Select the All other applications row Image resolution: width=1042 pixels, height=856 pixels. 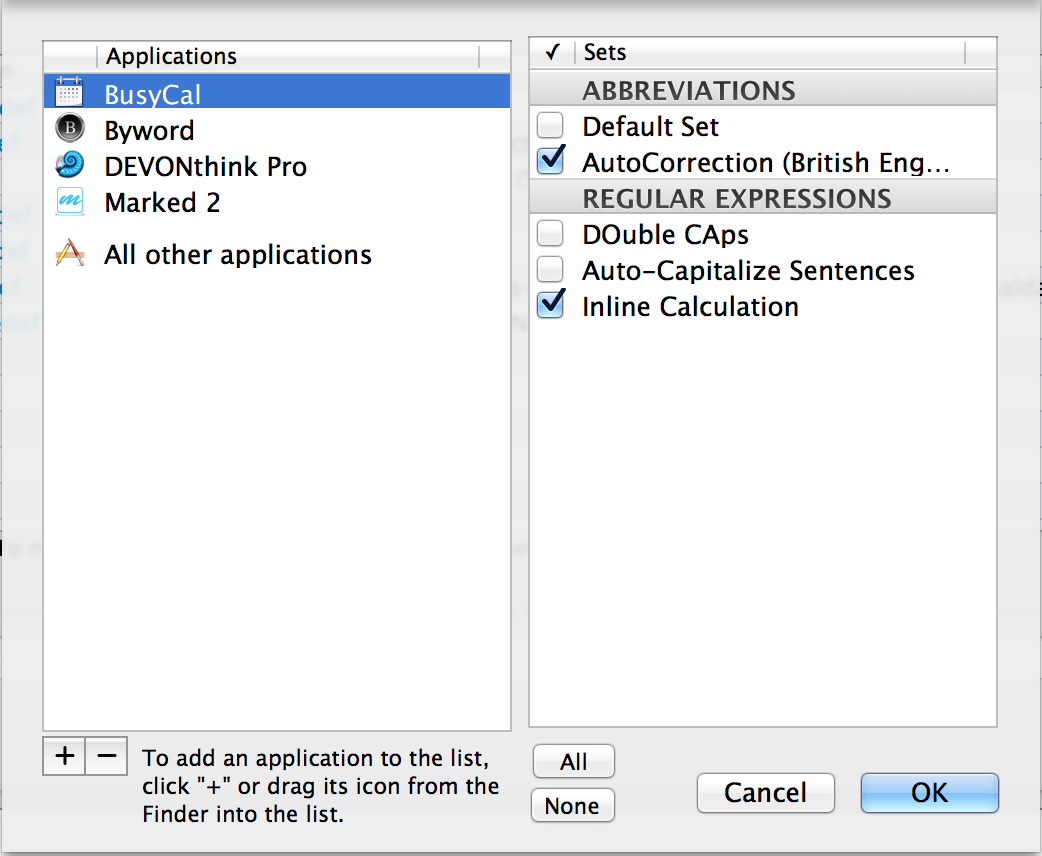click(277, 254)
